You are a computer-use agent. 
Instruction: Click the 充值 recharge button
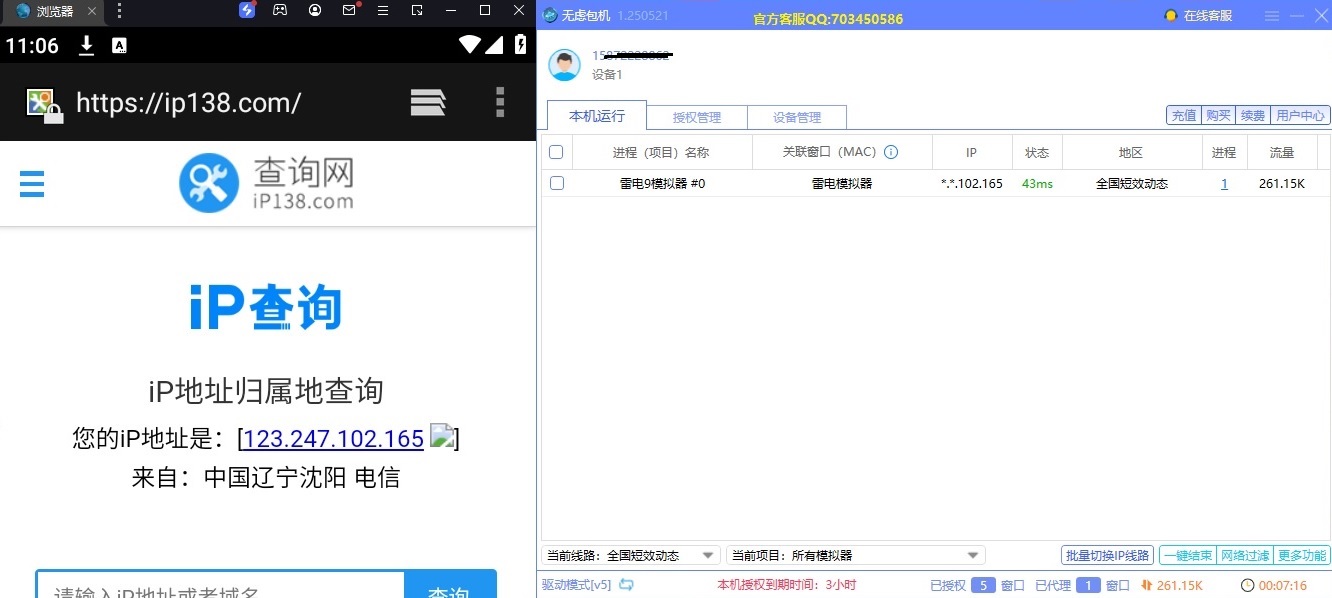(1184, 115)
